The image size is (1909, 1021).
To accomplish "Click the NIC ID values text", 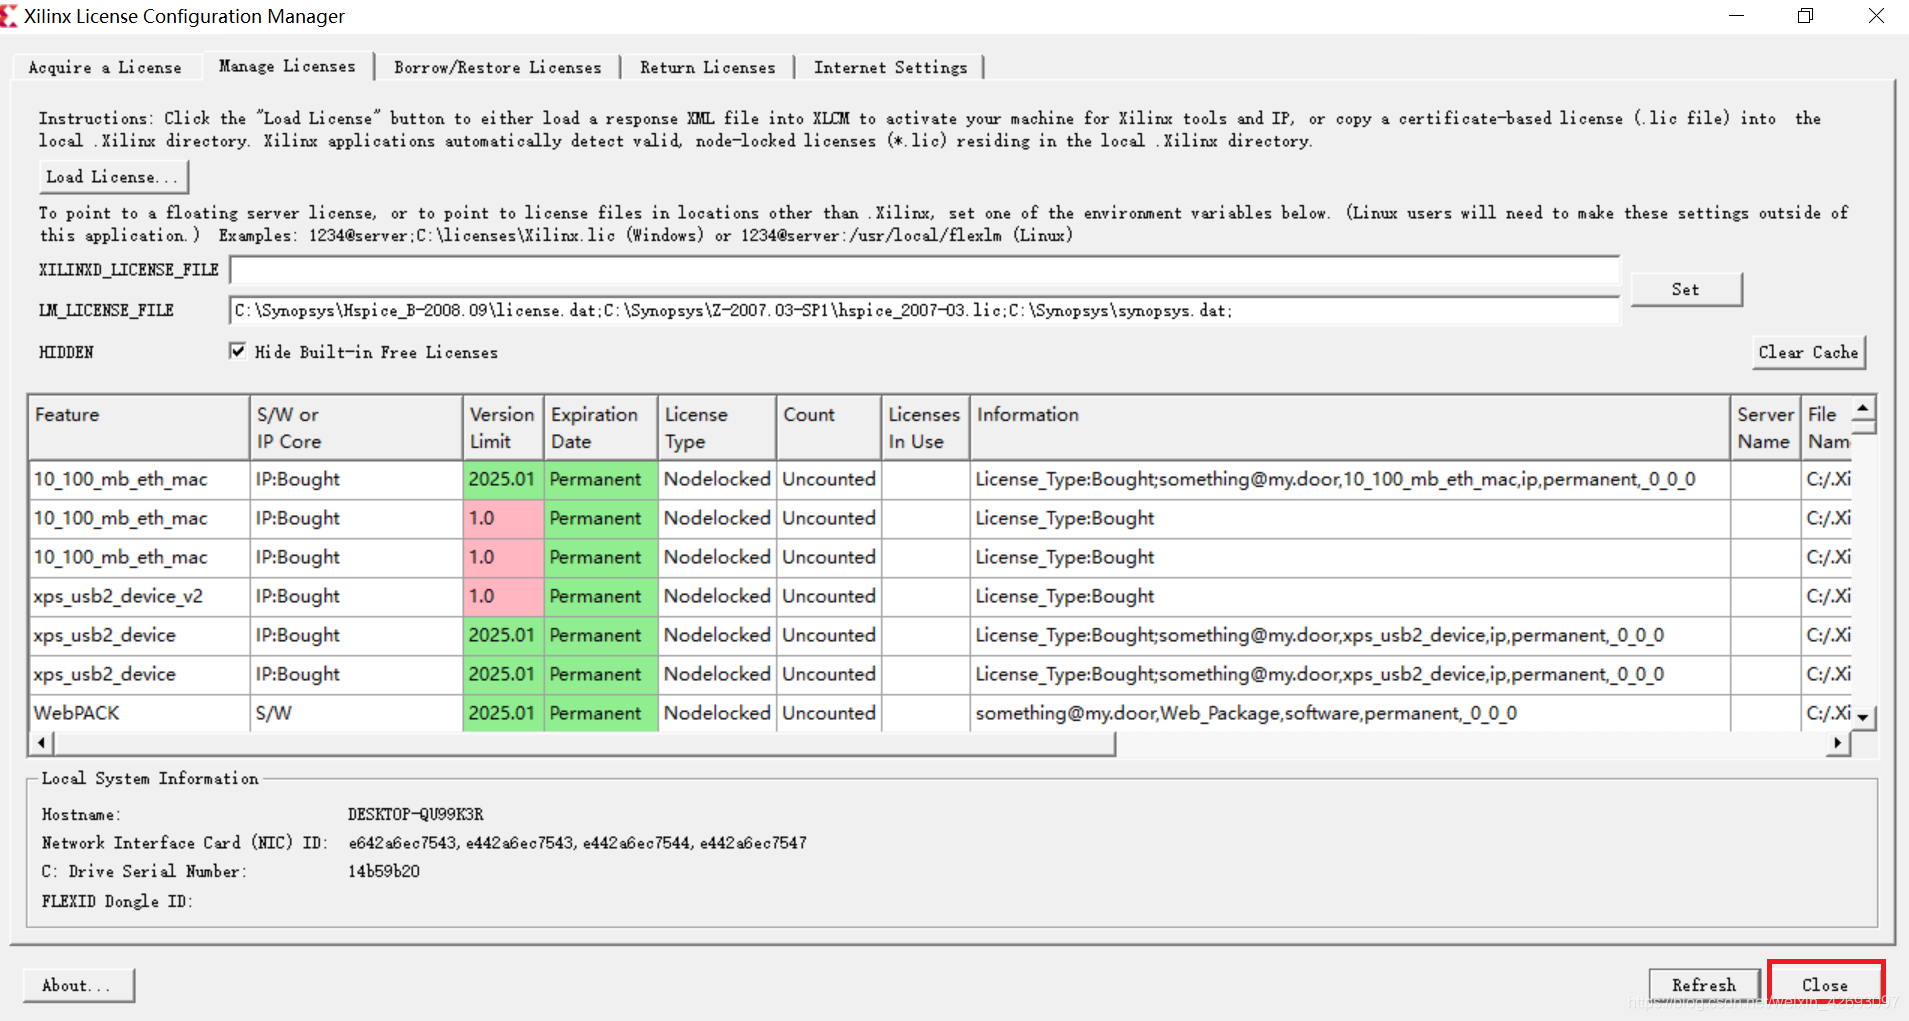I will point(577,843).
